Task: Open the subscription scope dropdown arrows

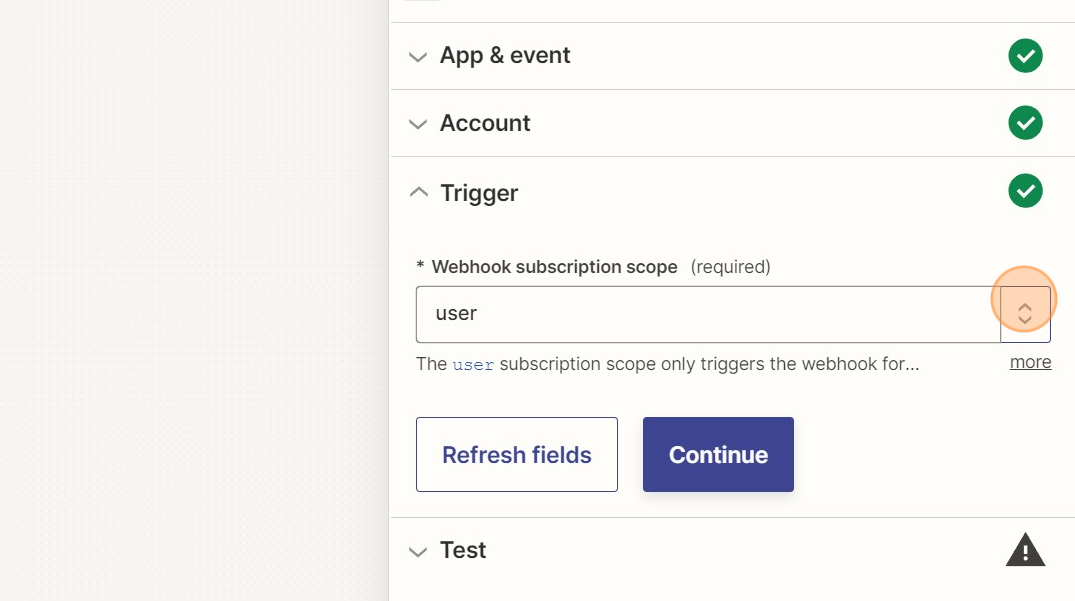Action: click(x=1025, y=314)
